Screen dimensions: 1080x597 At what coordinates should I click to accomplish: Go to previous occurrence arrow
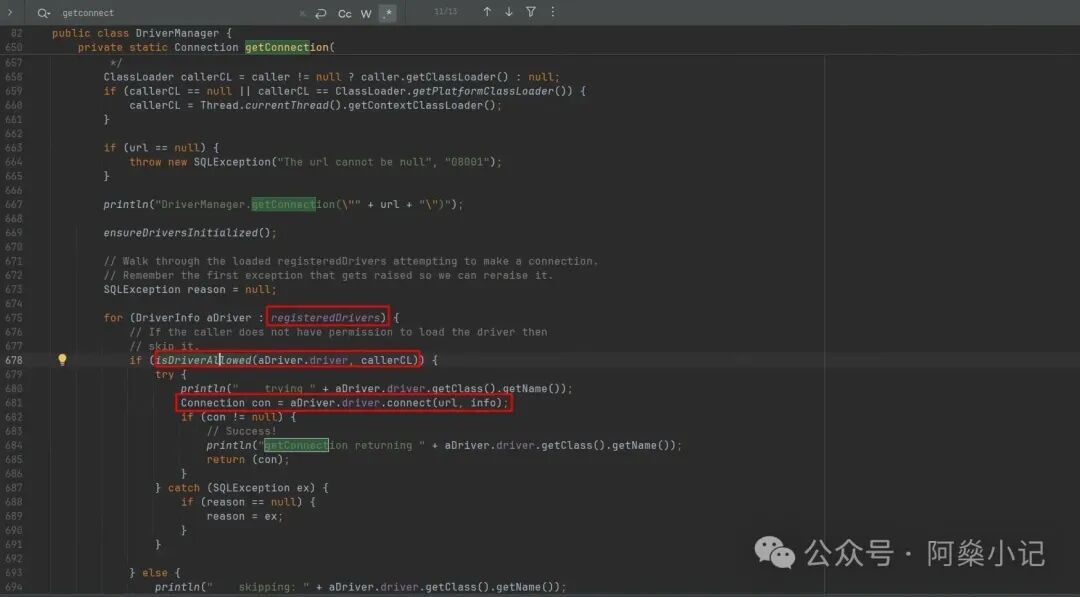point(487,12)
